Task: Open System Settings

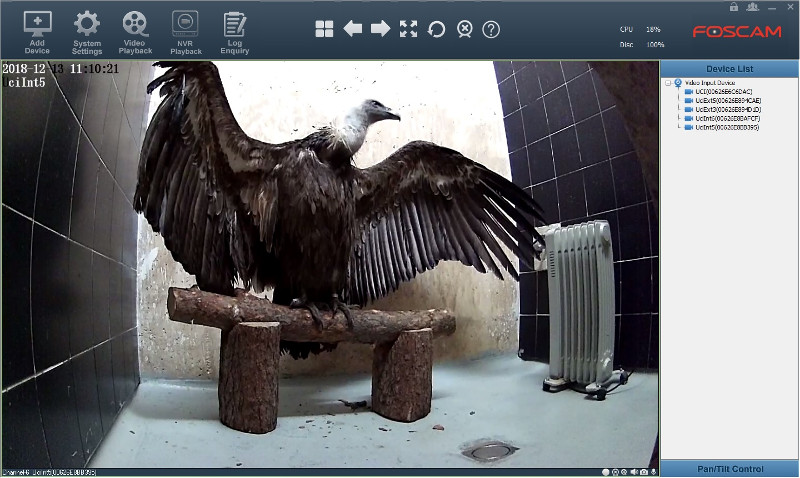Action: pos(87,33)
